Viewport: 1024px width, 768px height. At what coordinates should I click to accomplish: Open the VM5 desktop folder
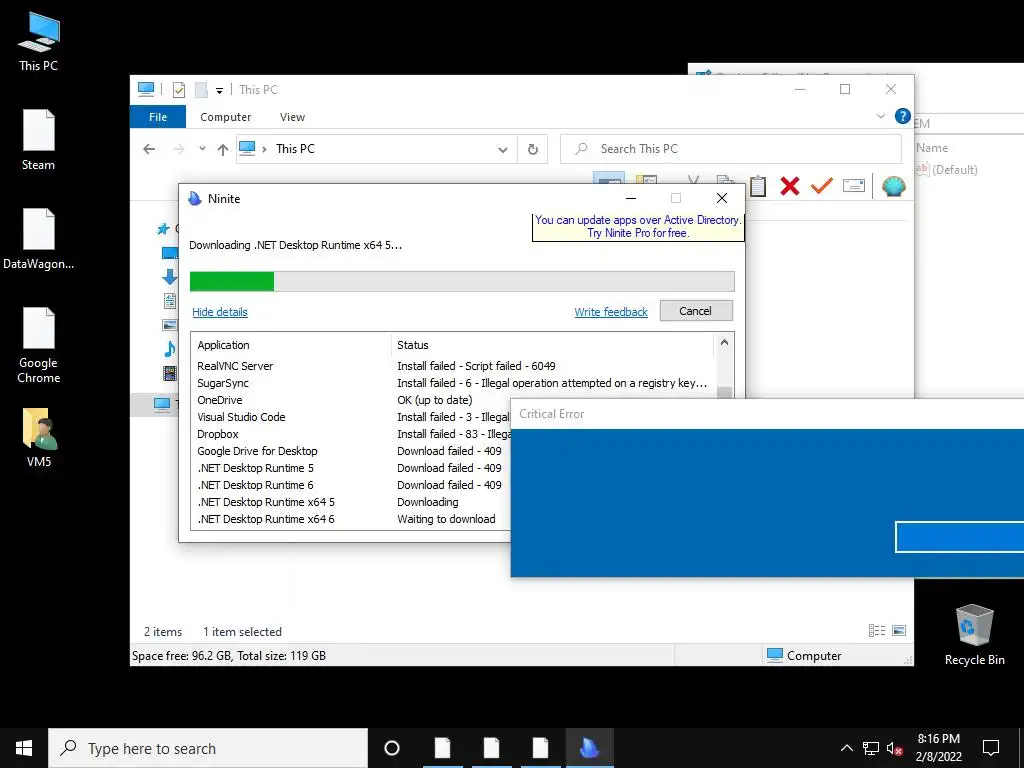pyautogui.click(x=39, y=438)
